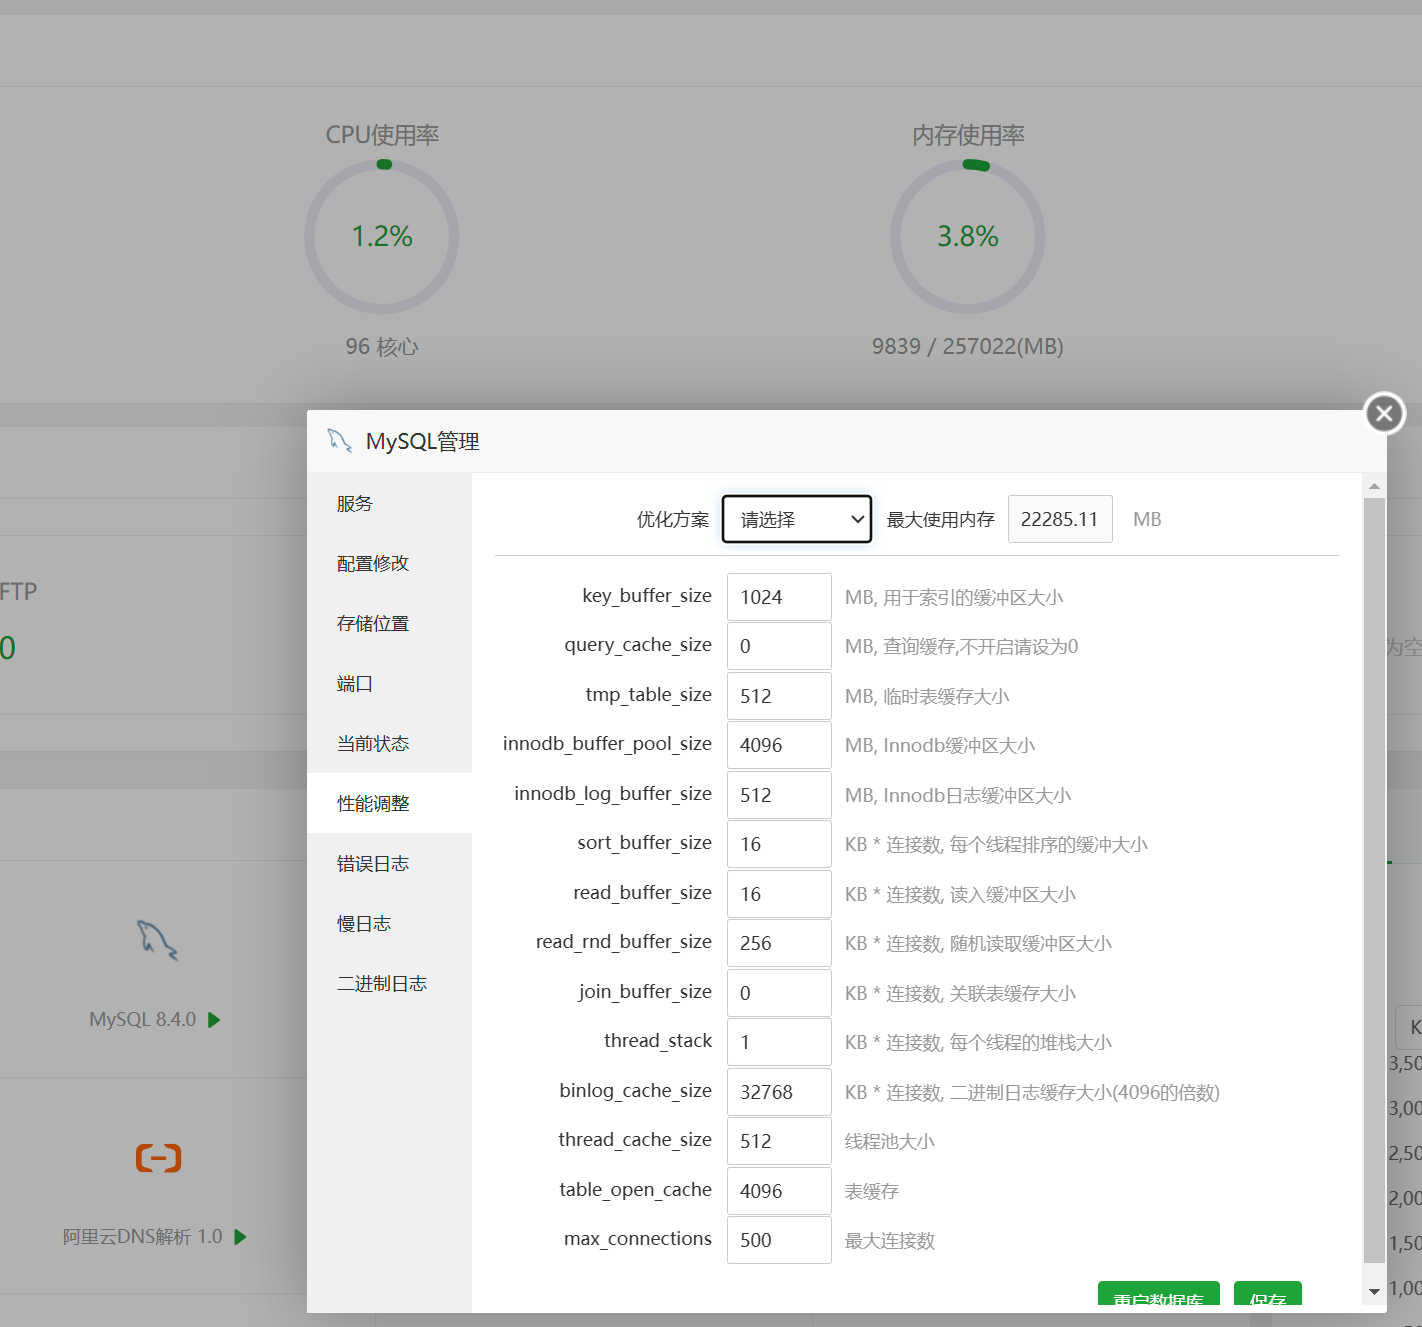Screen dimensions: 1422x1327
Task: Click the MySQL dolphin icon in dialog title
Action: 340,440
